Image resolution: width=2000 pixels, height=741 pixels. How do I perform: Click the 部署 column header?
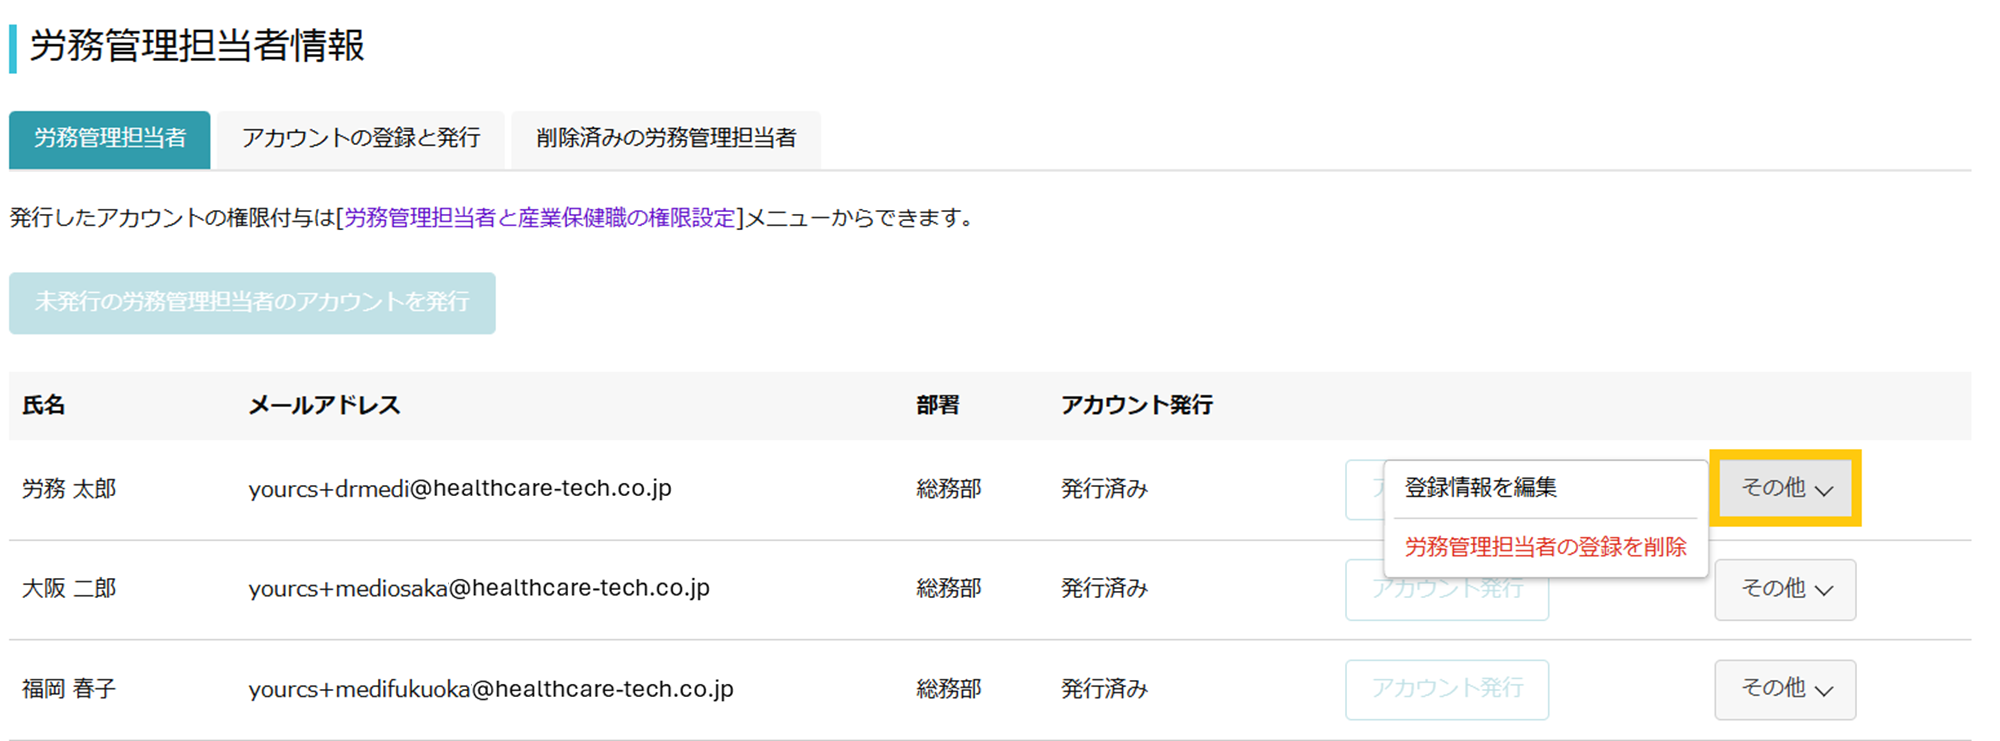coord(938,405)
